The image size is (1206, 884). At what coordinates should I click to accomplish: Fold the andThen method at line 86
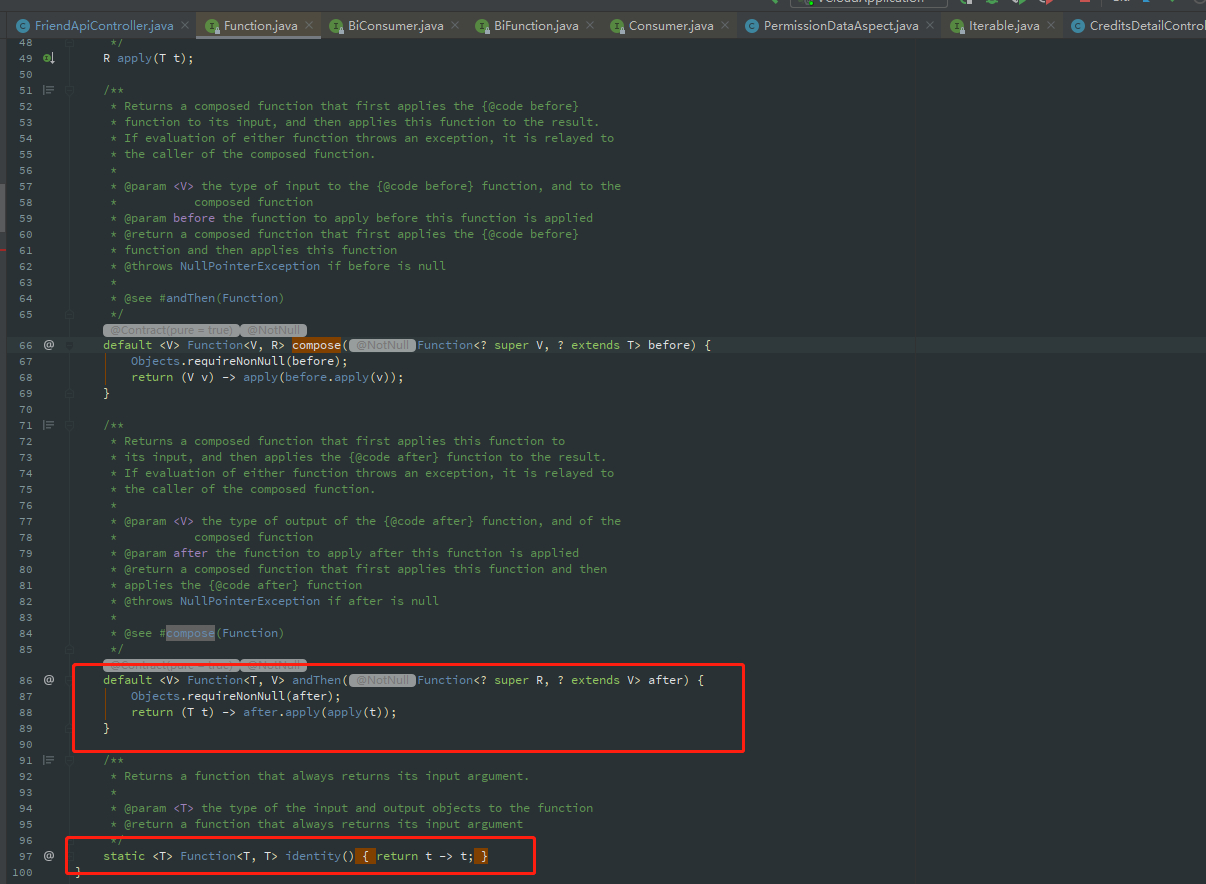pyautogui.click(x=70, y=680)
